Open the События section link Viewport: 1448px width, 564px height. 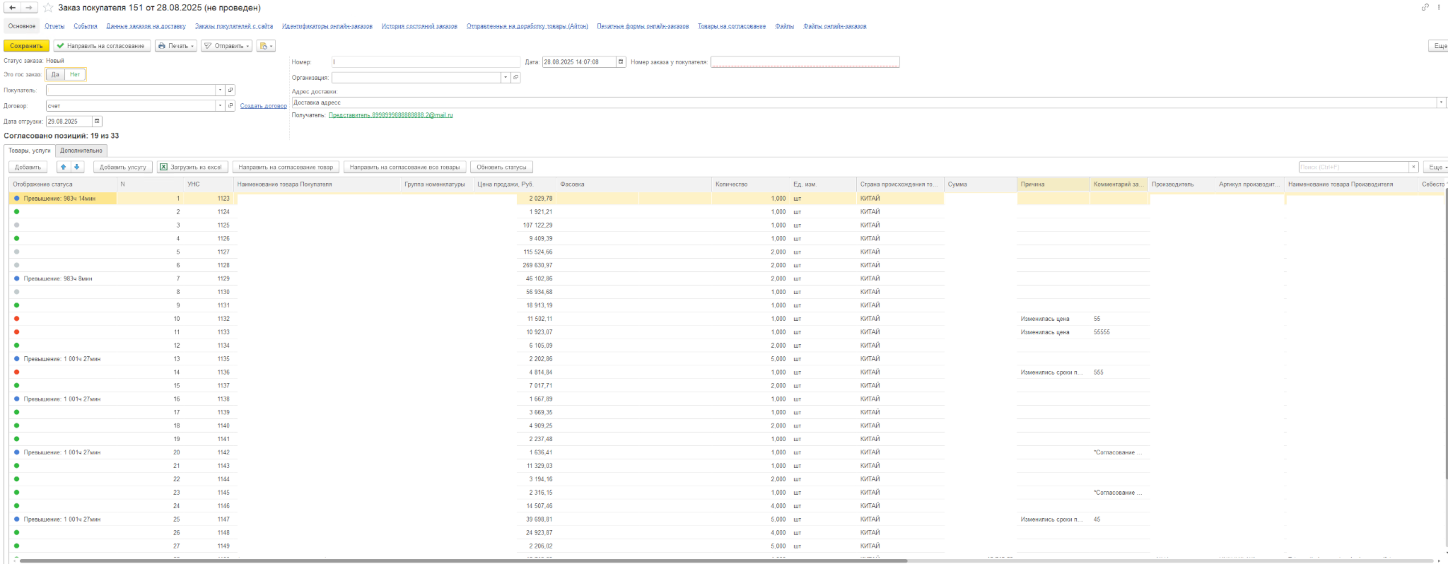(85, 26)
